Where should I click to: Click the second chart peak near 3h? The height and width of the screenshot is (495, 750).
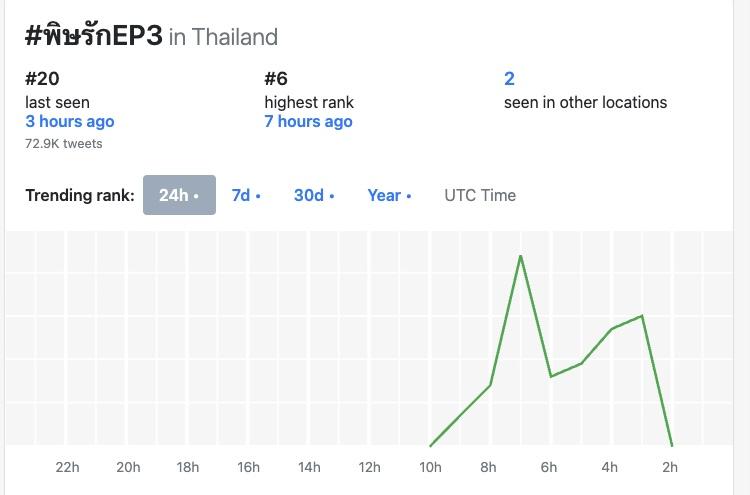pyautogui.click(x=642, y=316)
